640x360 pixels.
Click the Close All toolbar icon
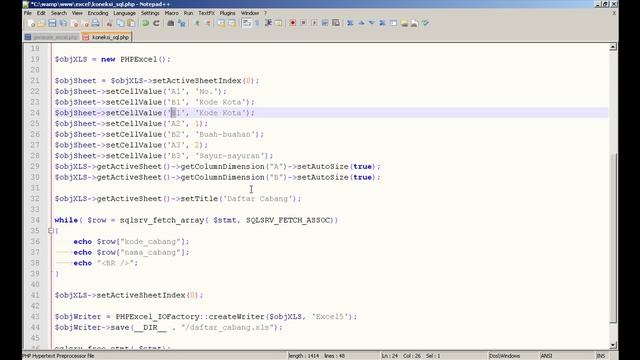85,23
